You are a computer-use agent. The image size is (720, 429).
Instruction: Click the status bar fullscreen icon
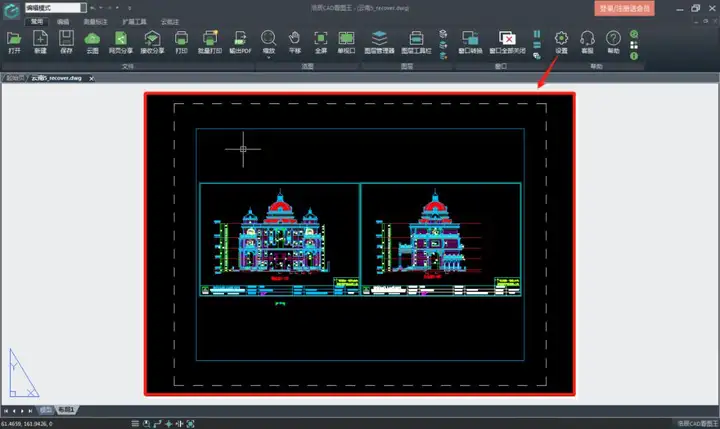[190, 423]
